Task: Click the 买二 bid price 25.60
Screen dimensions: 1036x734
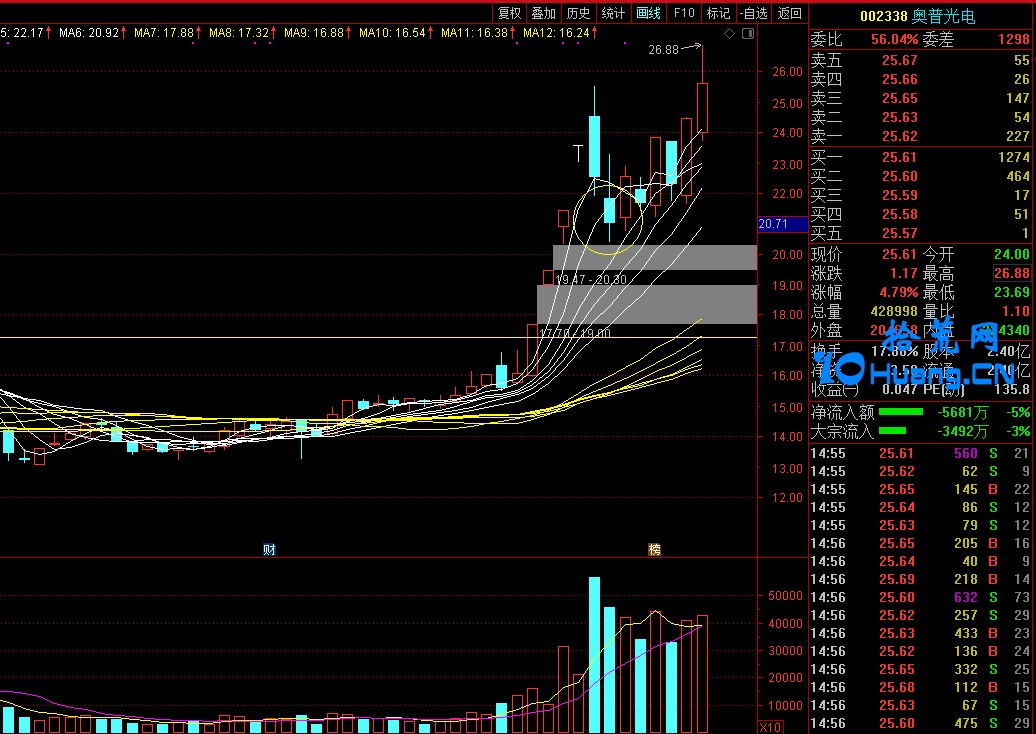Action: pyautogui.click(x=899, y=176)
